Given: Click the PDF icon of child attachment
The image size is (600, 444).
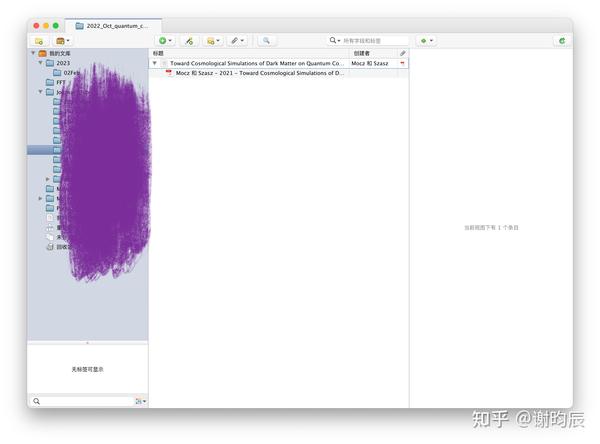Looking at the screenshot, I should pyautogui.click(x=169, y=72).
